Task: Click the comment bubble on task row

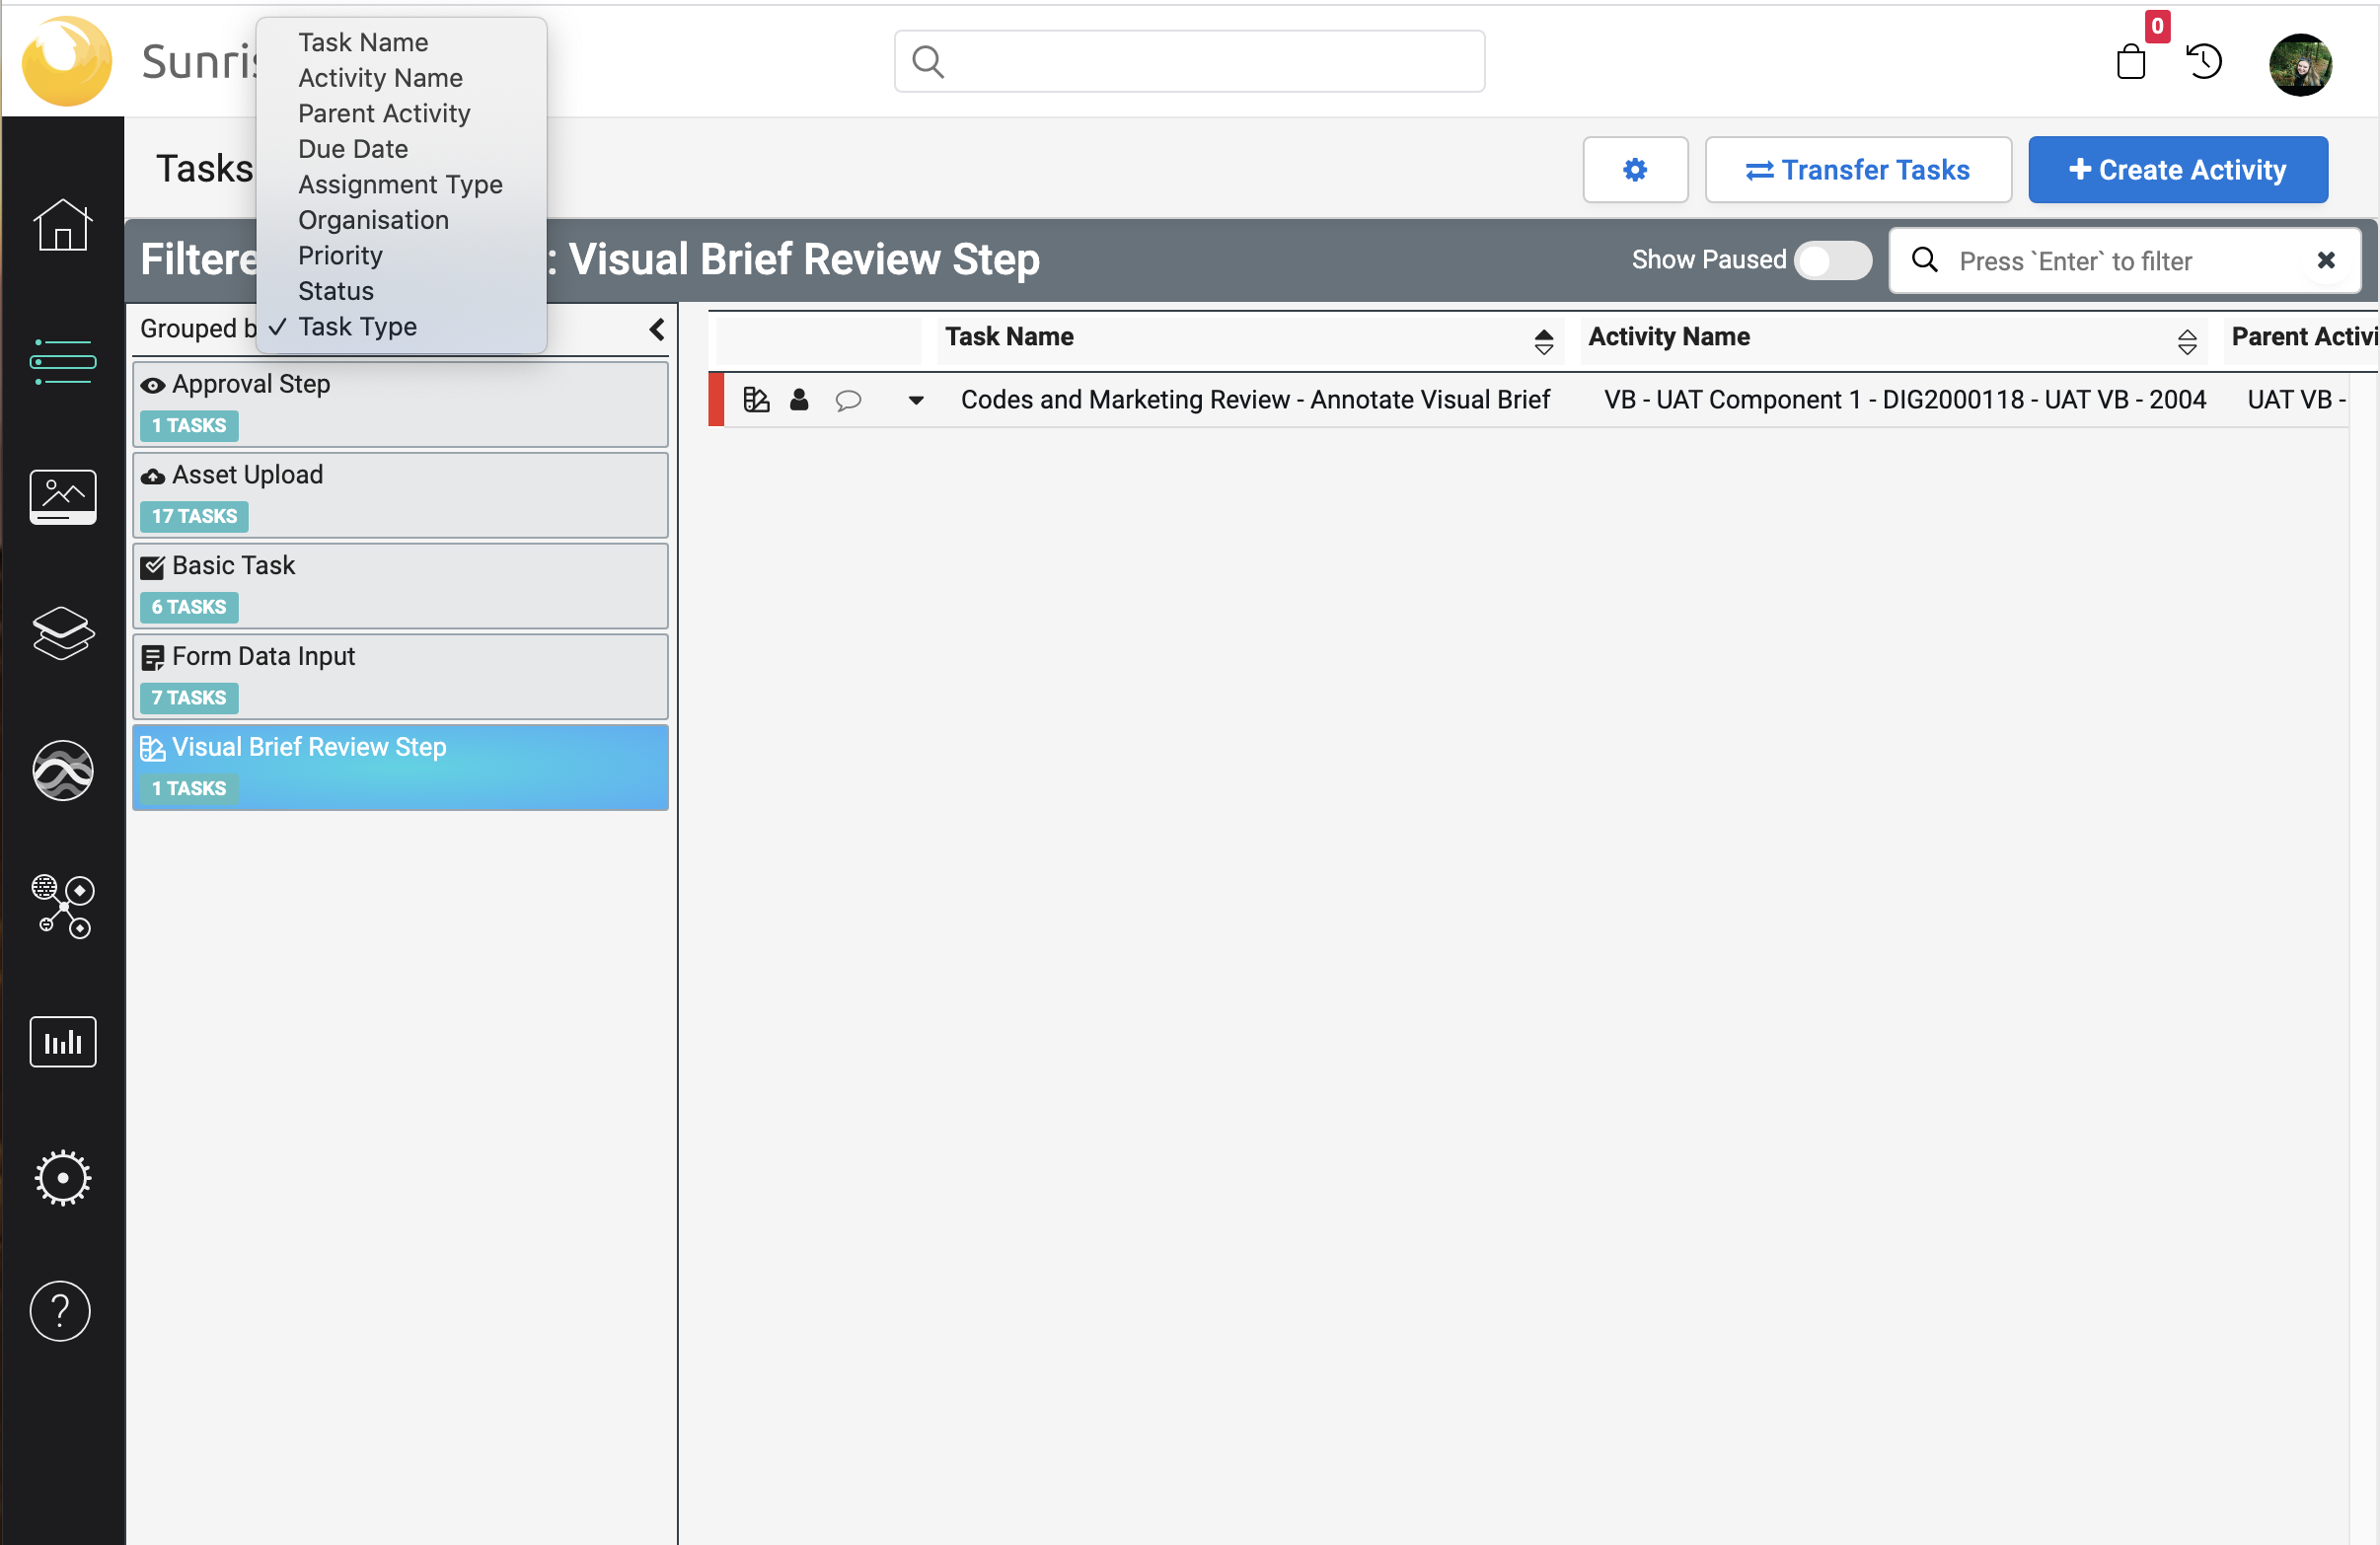Action: (848, 400)
